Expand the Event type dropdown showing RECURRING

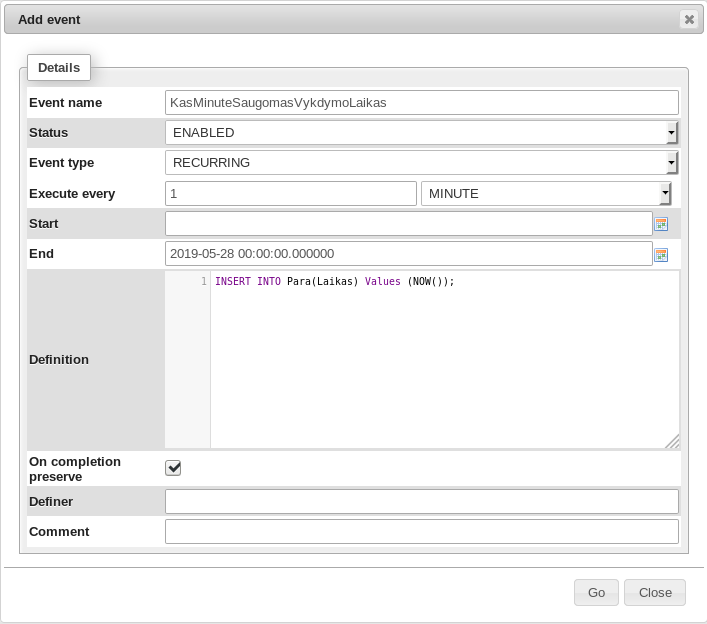point(421,163)
